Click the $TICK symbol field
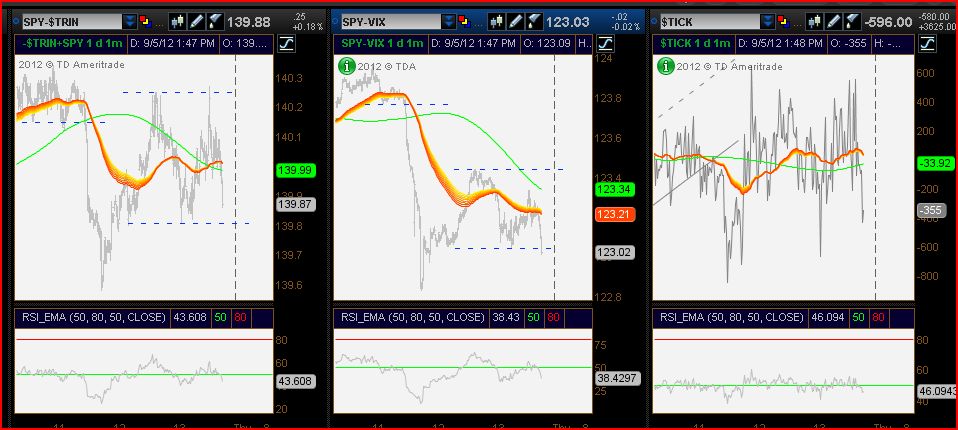958x430 pixels. (x=709, y=22)
